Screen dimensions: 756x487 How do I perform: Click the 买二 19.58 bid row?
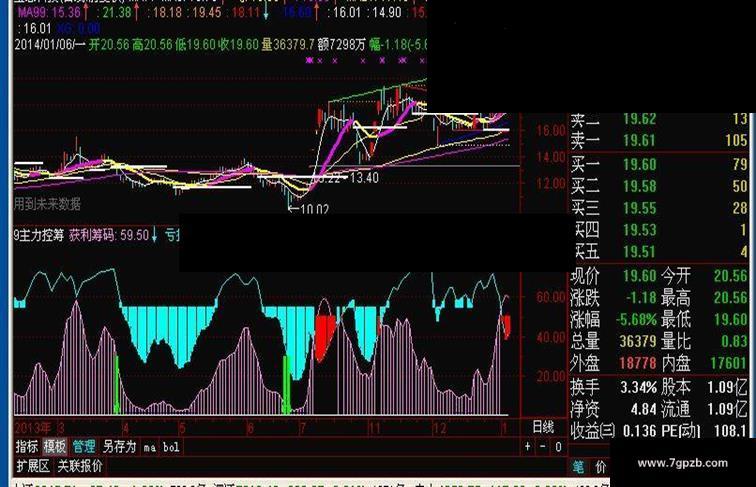[x=659, y=186]
